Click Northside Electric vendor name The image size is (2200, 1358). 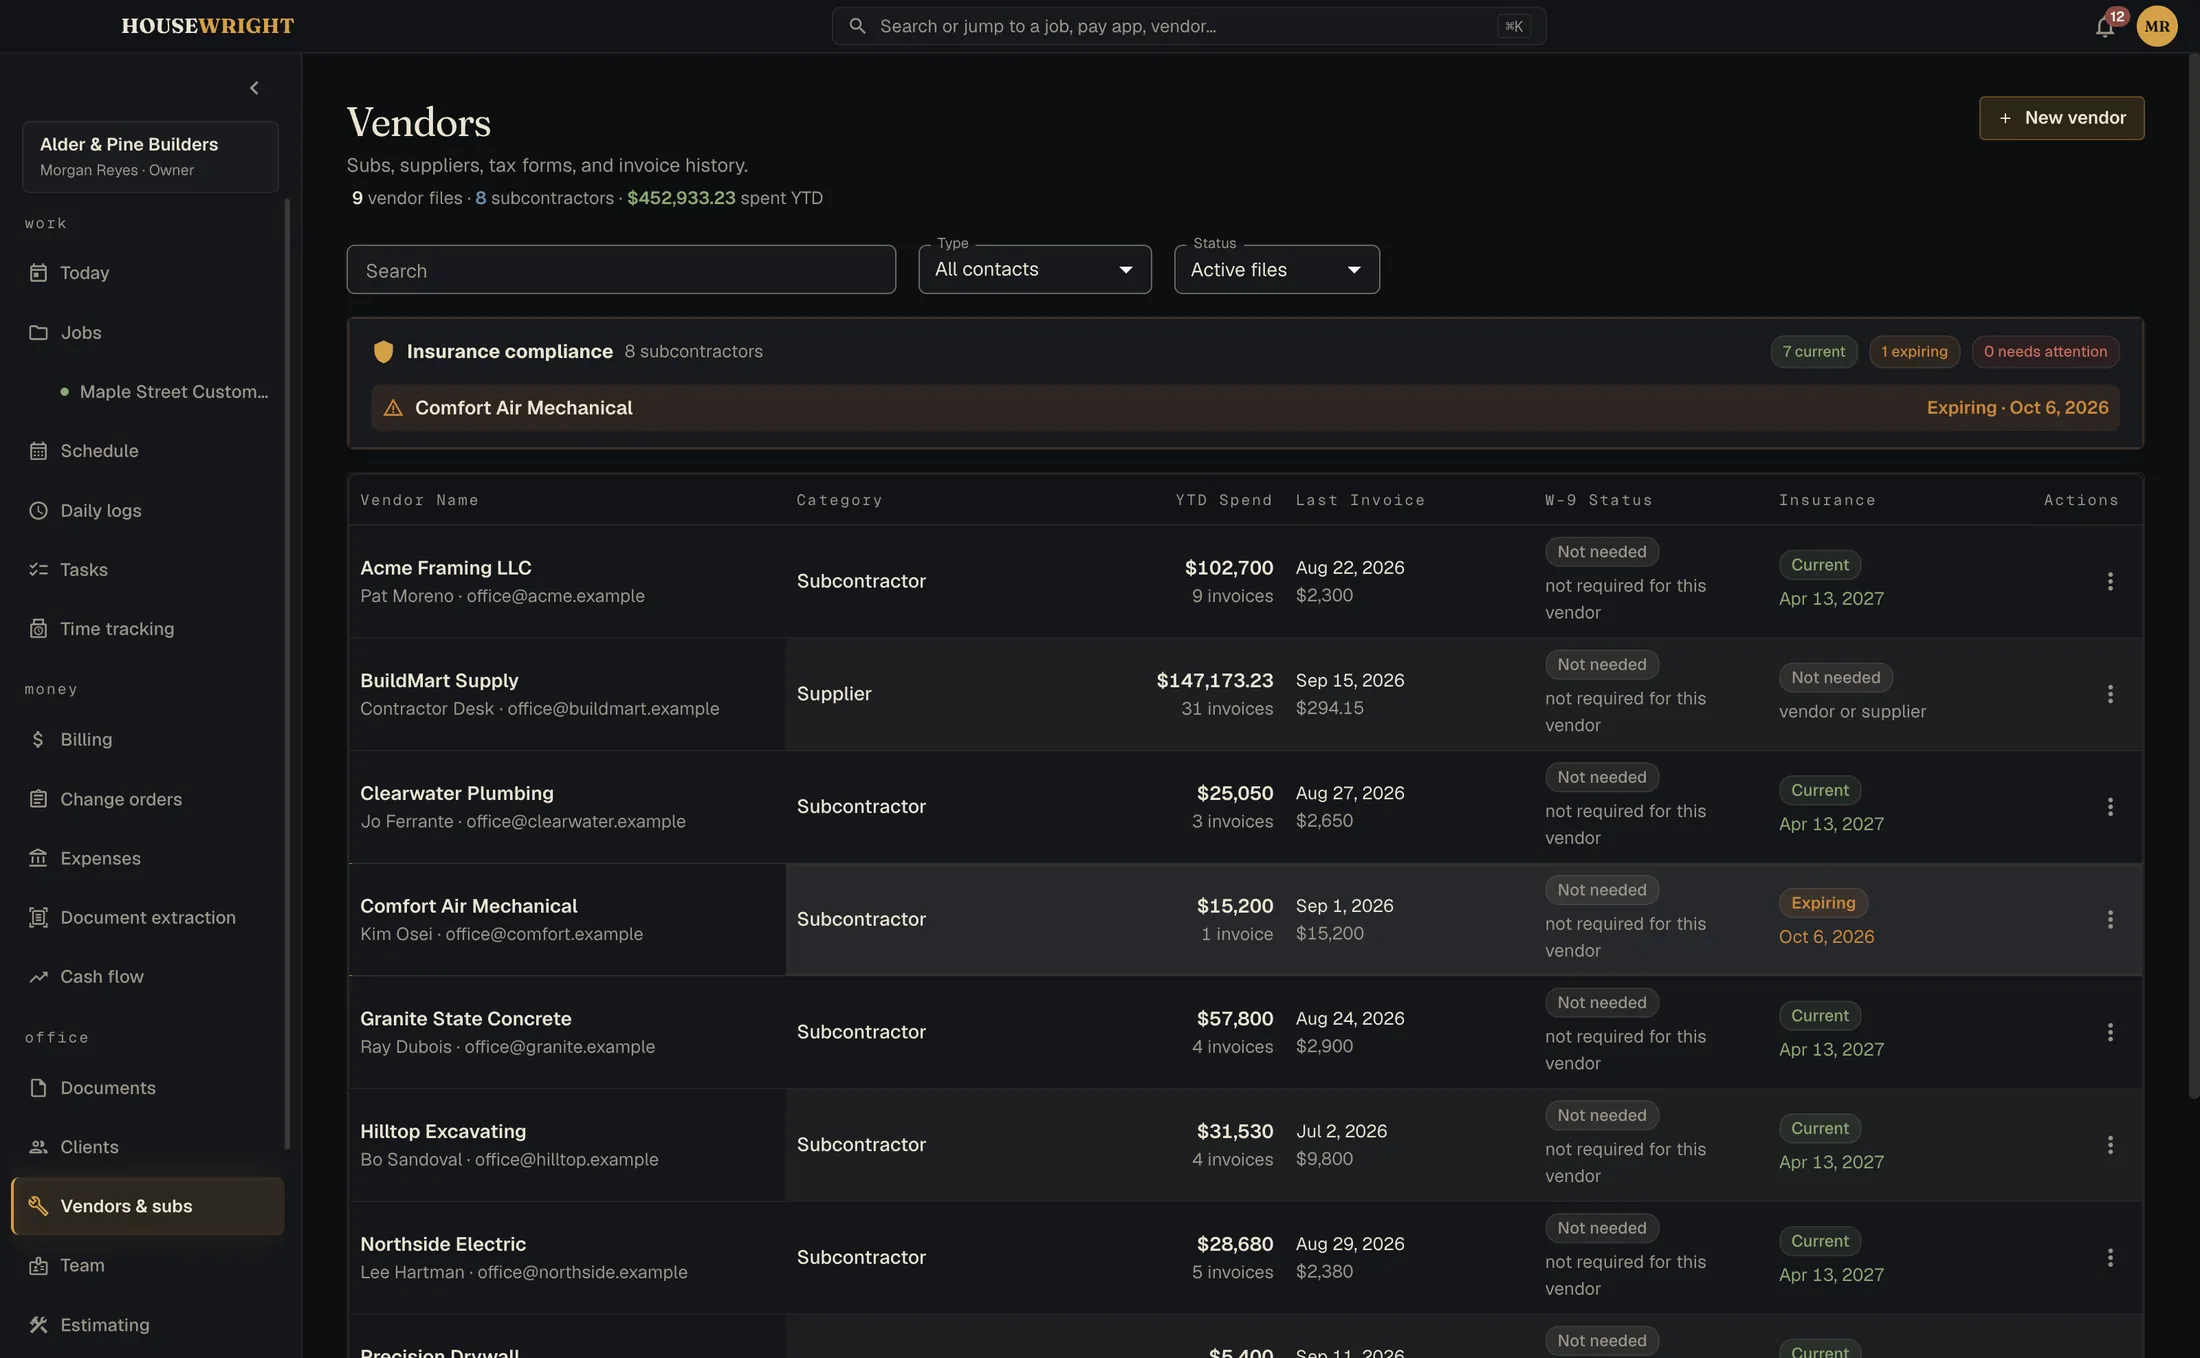tap(442, 1244)
